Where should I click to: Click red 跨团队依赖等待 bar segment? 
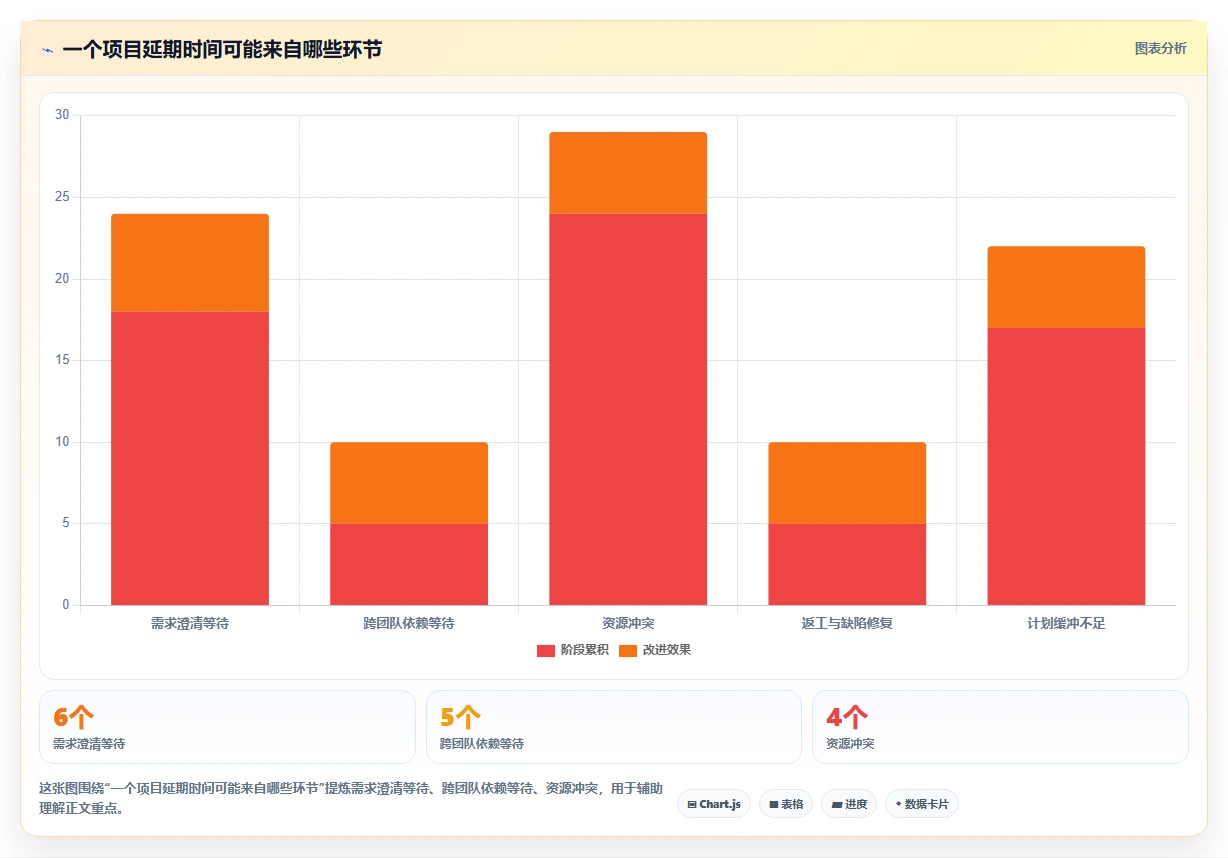(x=409, y=564)
